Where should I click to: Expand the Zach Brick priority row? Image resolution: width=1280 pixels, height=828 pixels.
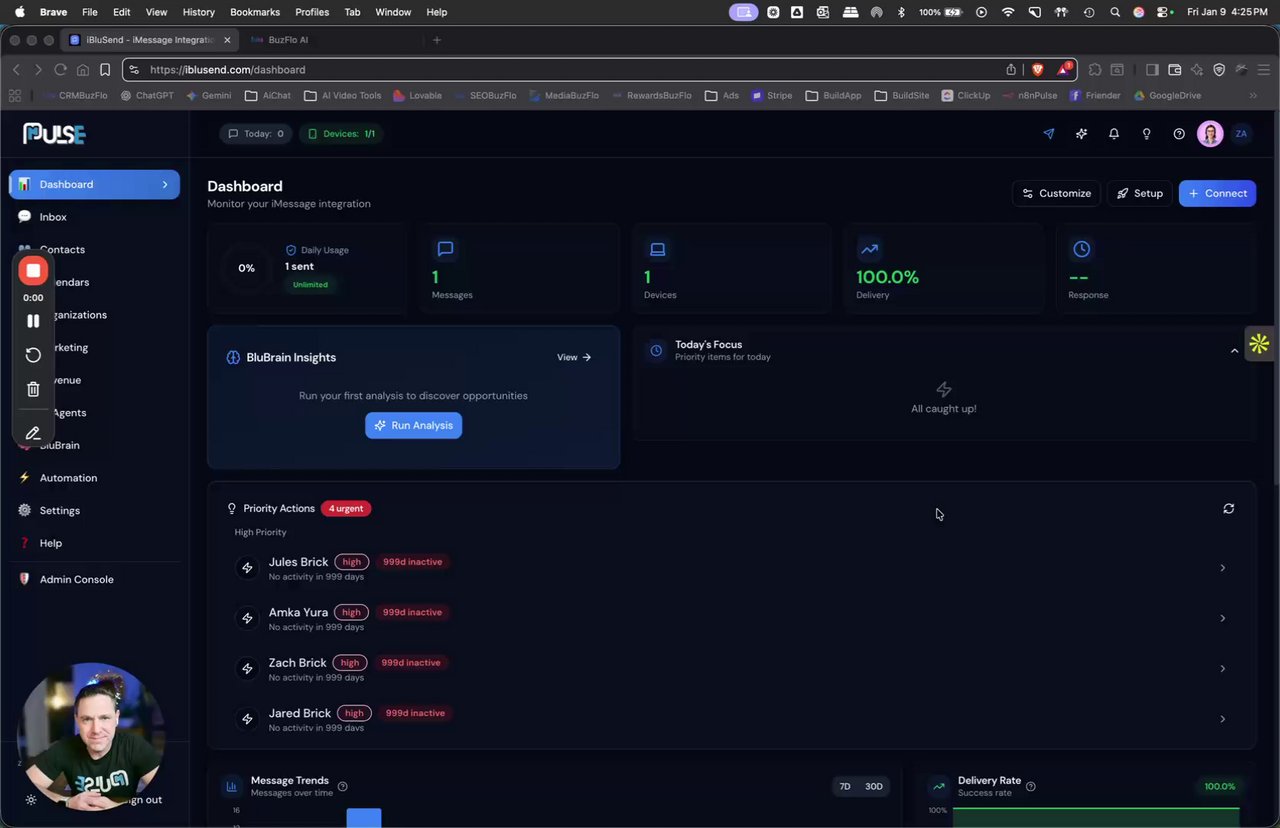[x=1222, y=669]
